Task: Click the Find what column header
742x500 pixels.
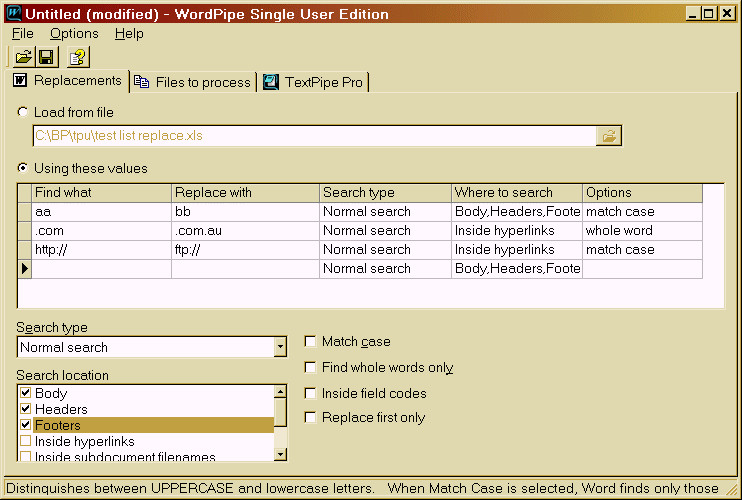Action: coord(101,193)
